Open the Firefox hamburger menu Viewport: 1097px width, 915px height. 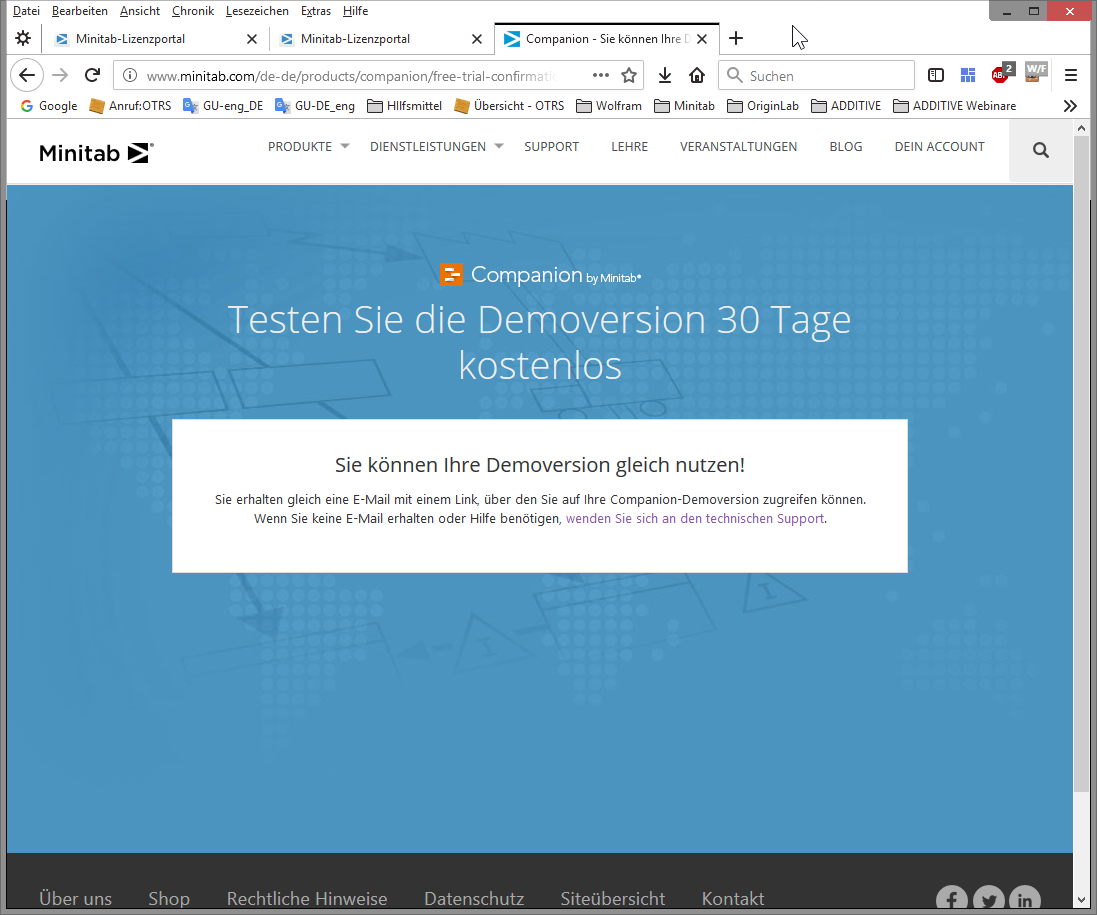(x=1070, y=76)
